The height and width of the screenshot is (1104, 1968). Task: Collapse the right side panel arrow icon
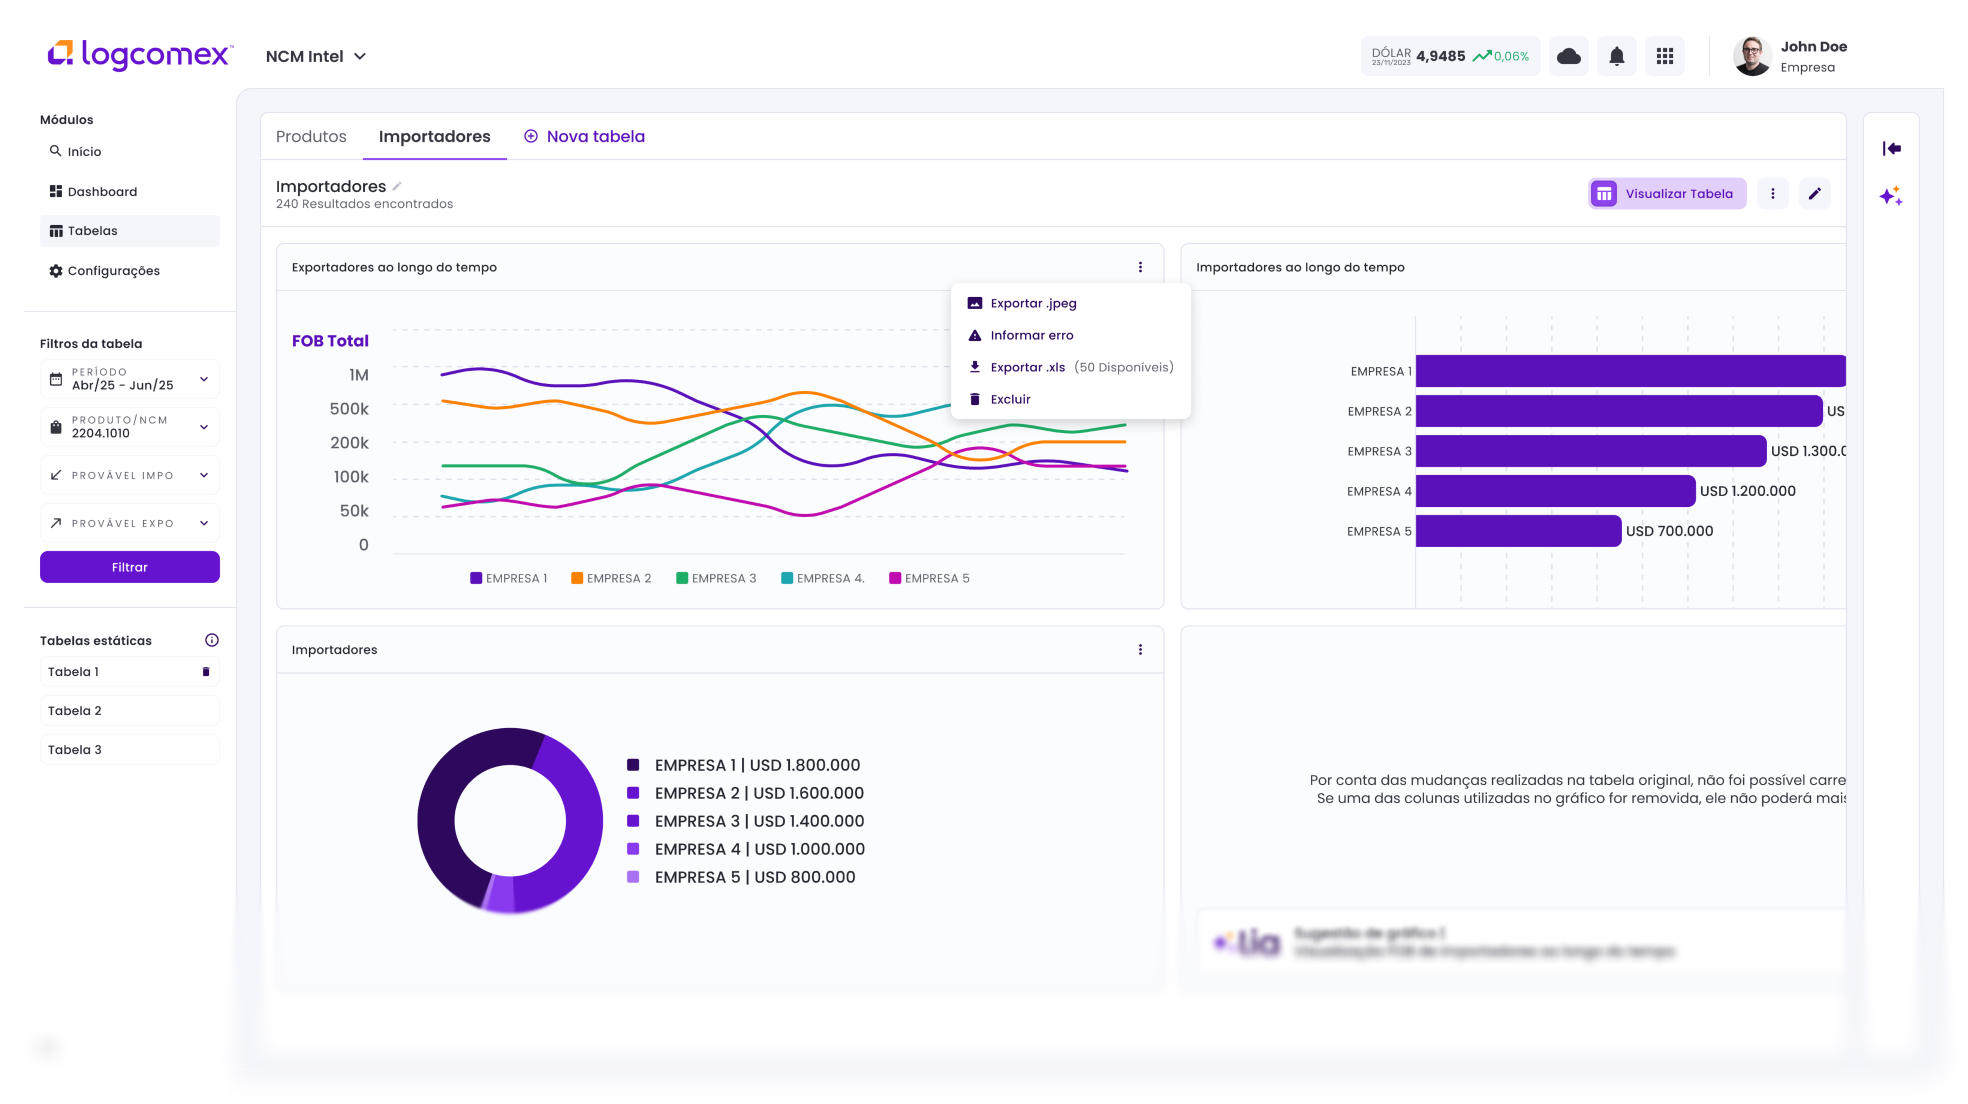coord(1891,149)
